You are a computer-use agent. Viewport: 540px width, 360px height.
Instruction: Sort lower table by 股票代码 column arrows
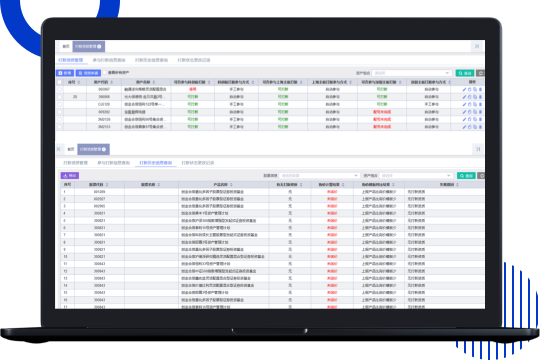tap(107, 185)
